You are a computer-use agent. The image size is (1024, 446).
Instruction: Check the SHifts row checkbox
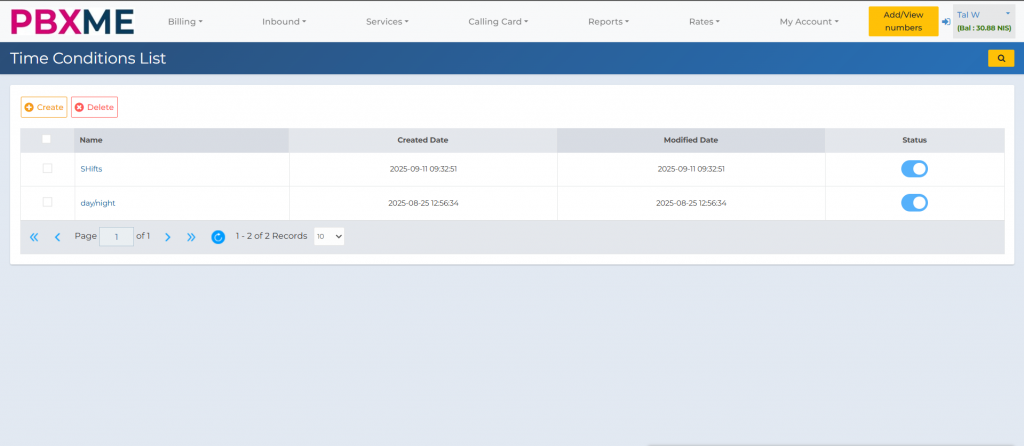(x=47, y=168)
